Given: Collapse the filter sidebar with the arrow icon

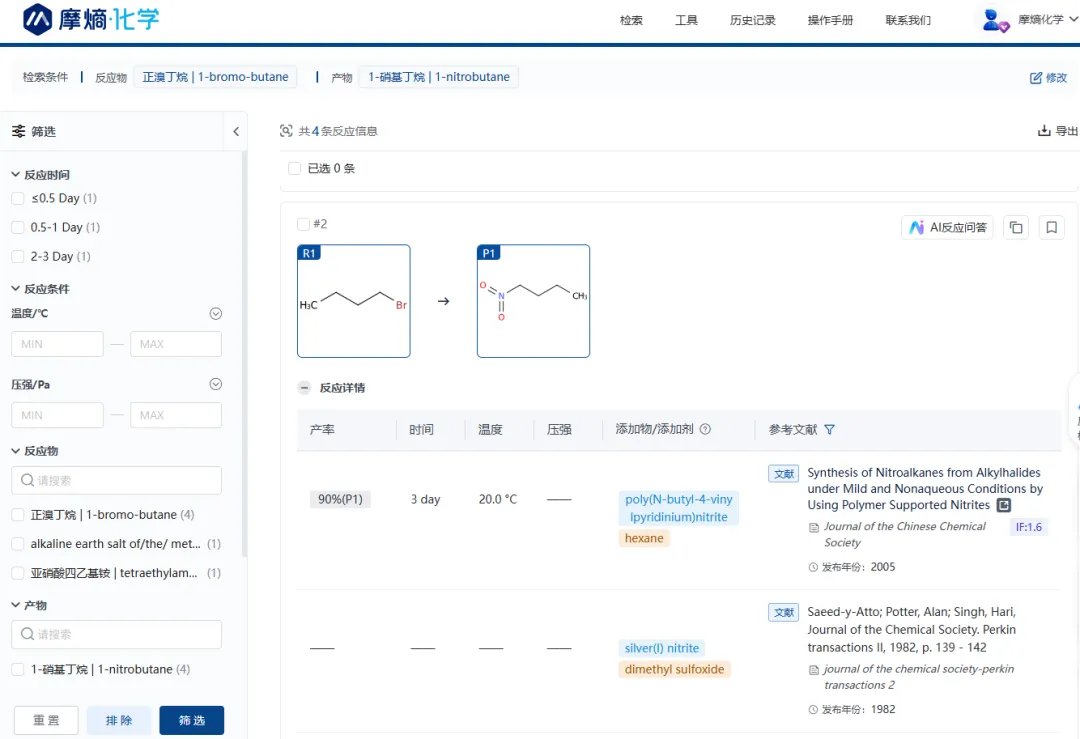Looking at the screenshot, I should pos(236,131).
